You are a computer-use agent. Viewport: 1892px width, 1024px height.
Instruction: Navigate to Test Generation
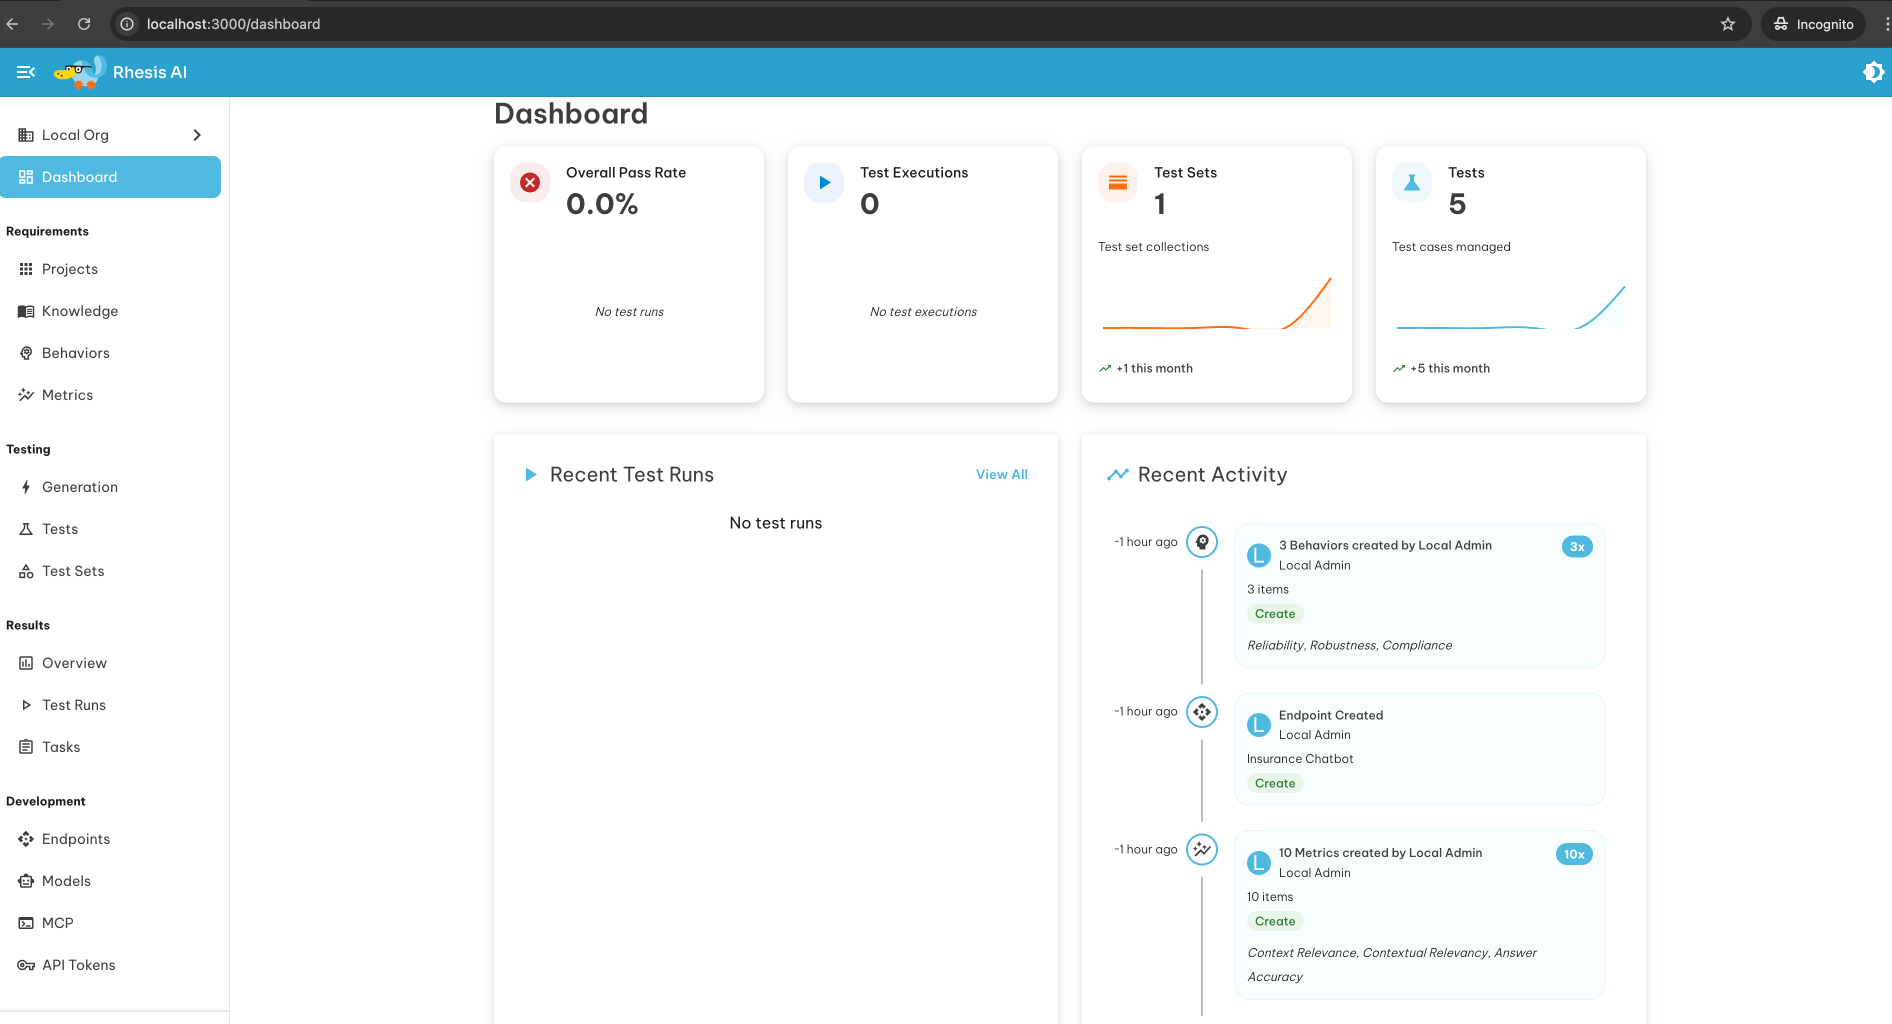[x=79, y=486]
